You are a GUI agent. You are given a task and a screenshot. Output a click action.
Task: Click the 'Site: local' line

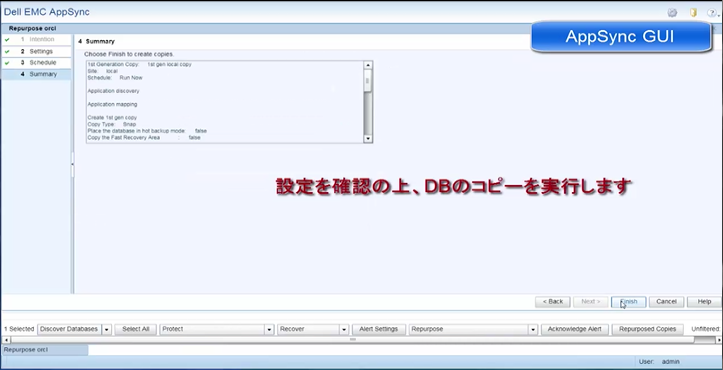pos(102,72)
